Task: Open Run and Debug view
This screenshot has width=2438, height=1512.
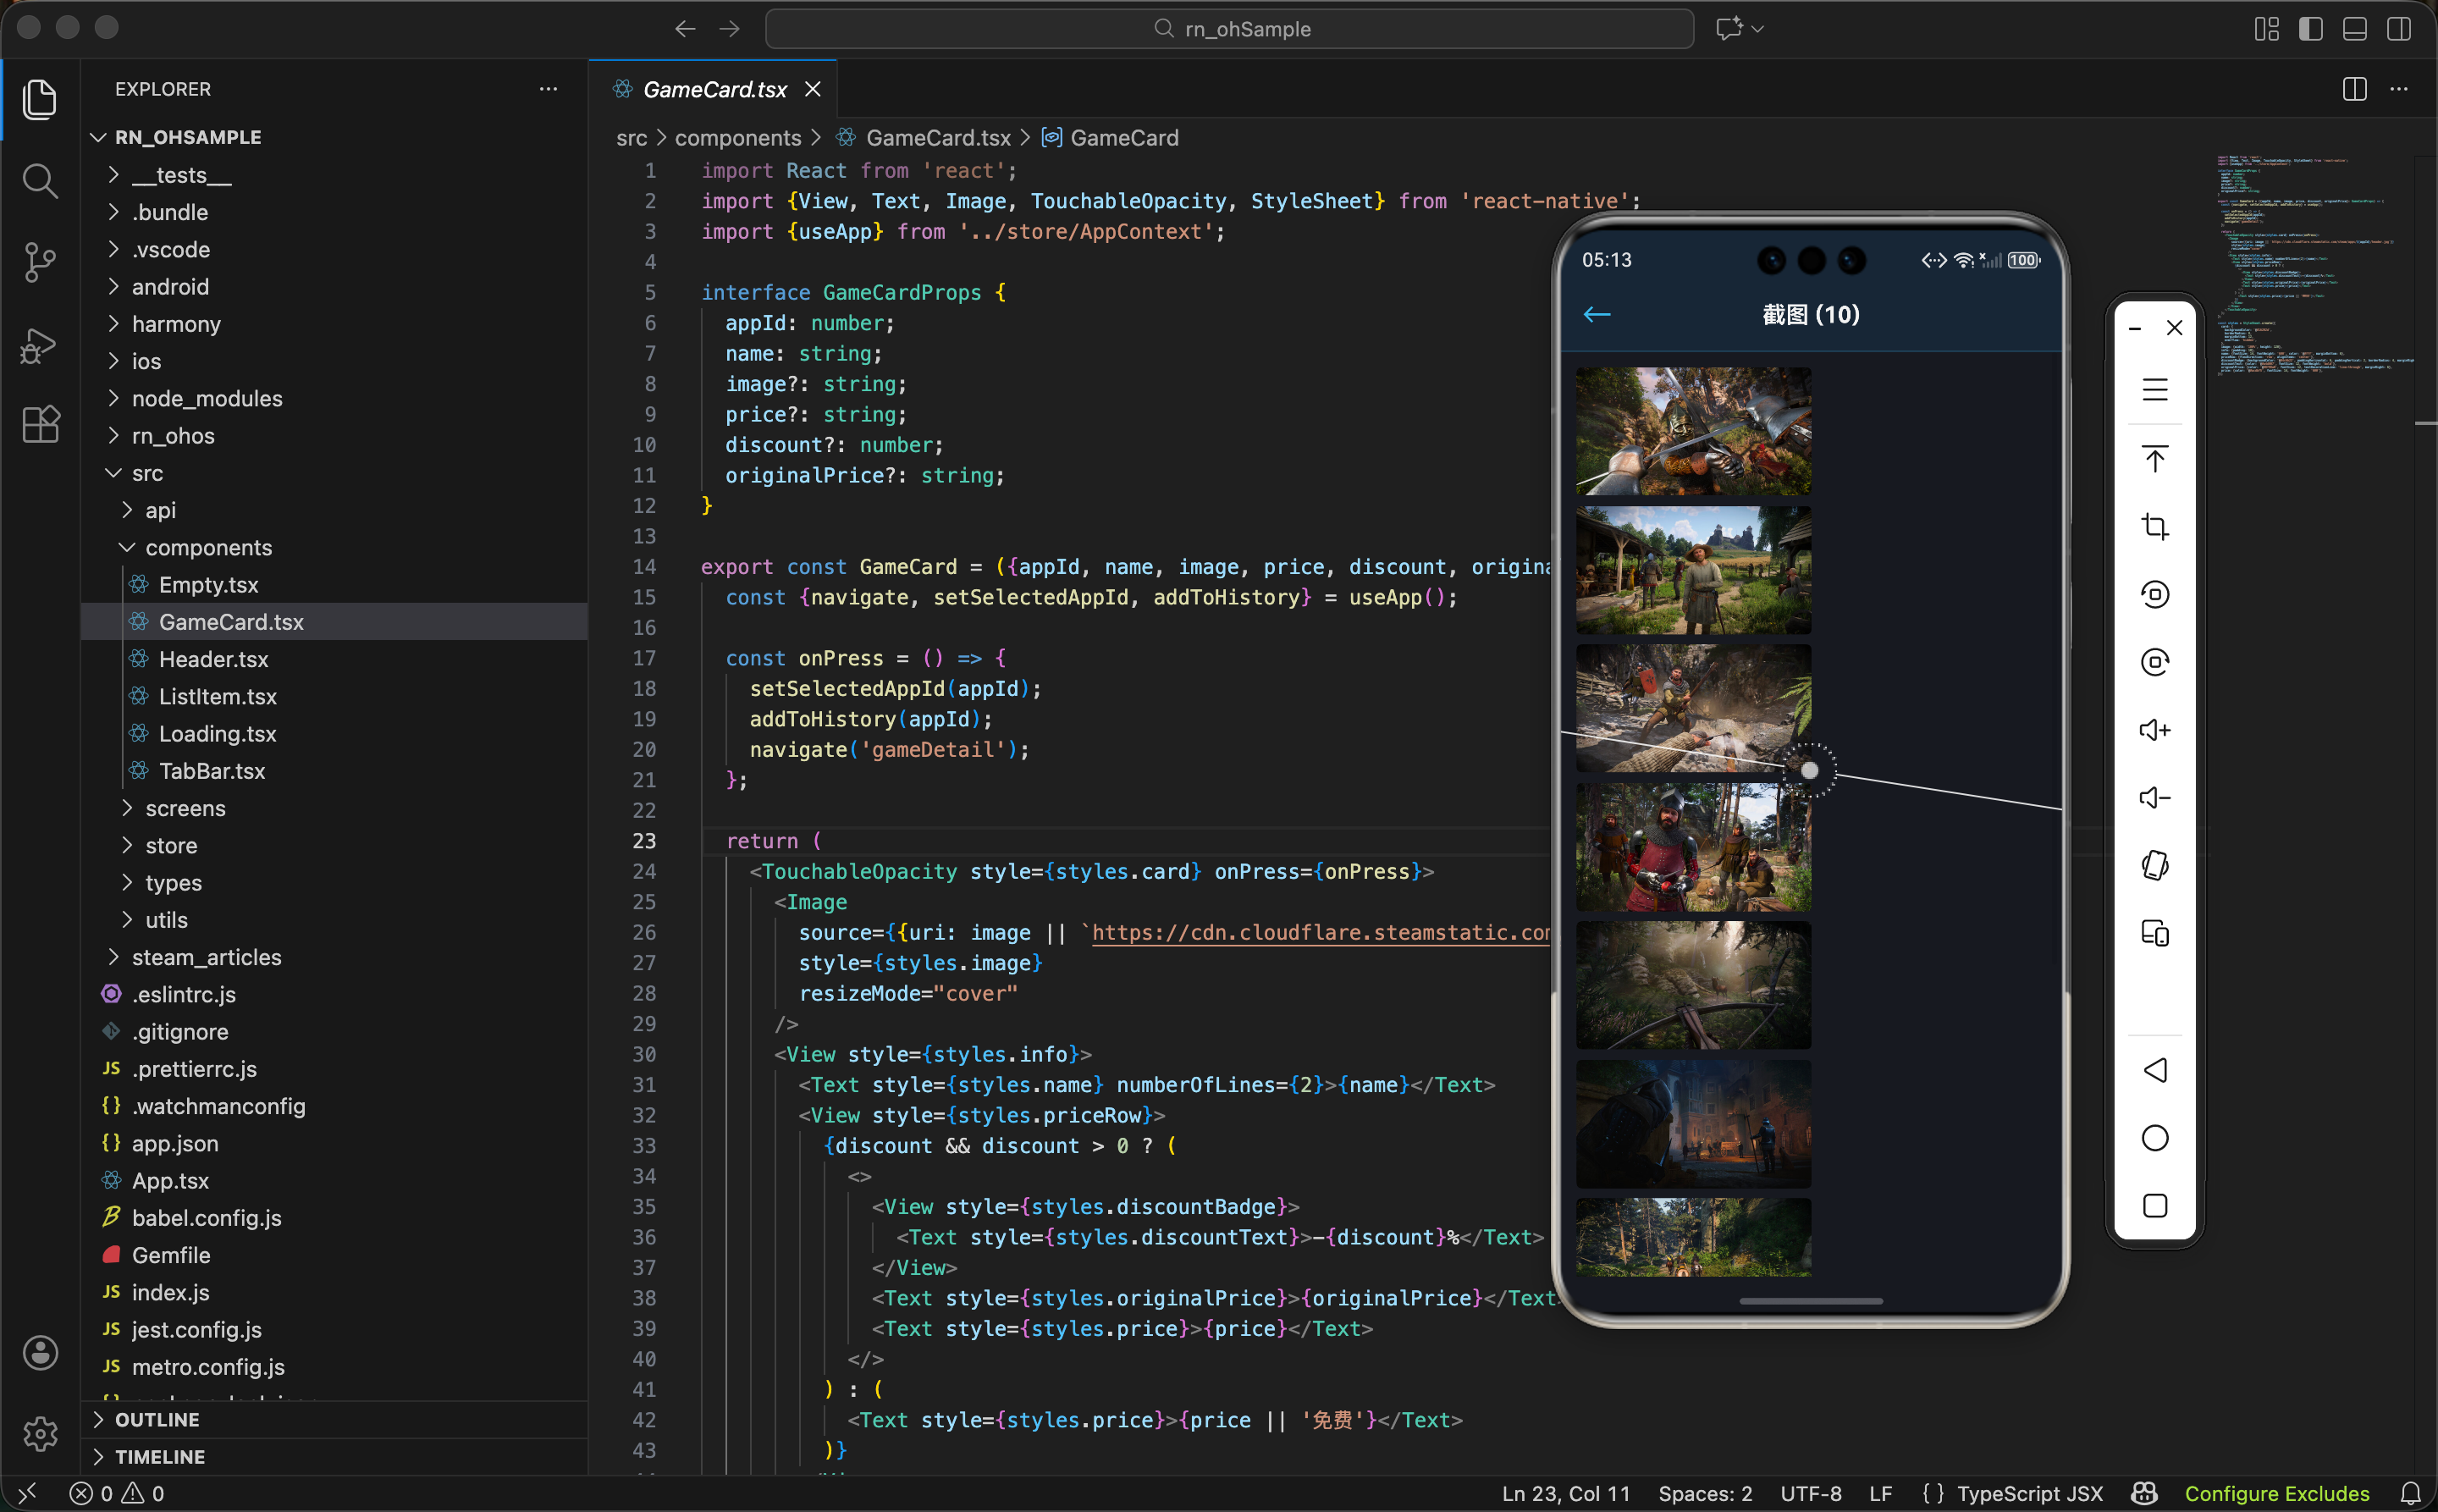Action: (40, 345)
